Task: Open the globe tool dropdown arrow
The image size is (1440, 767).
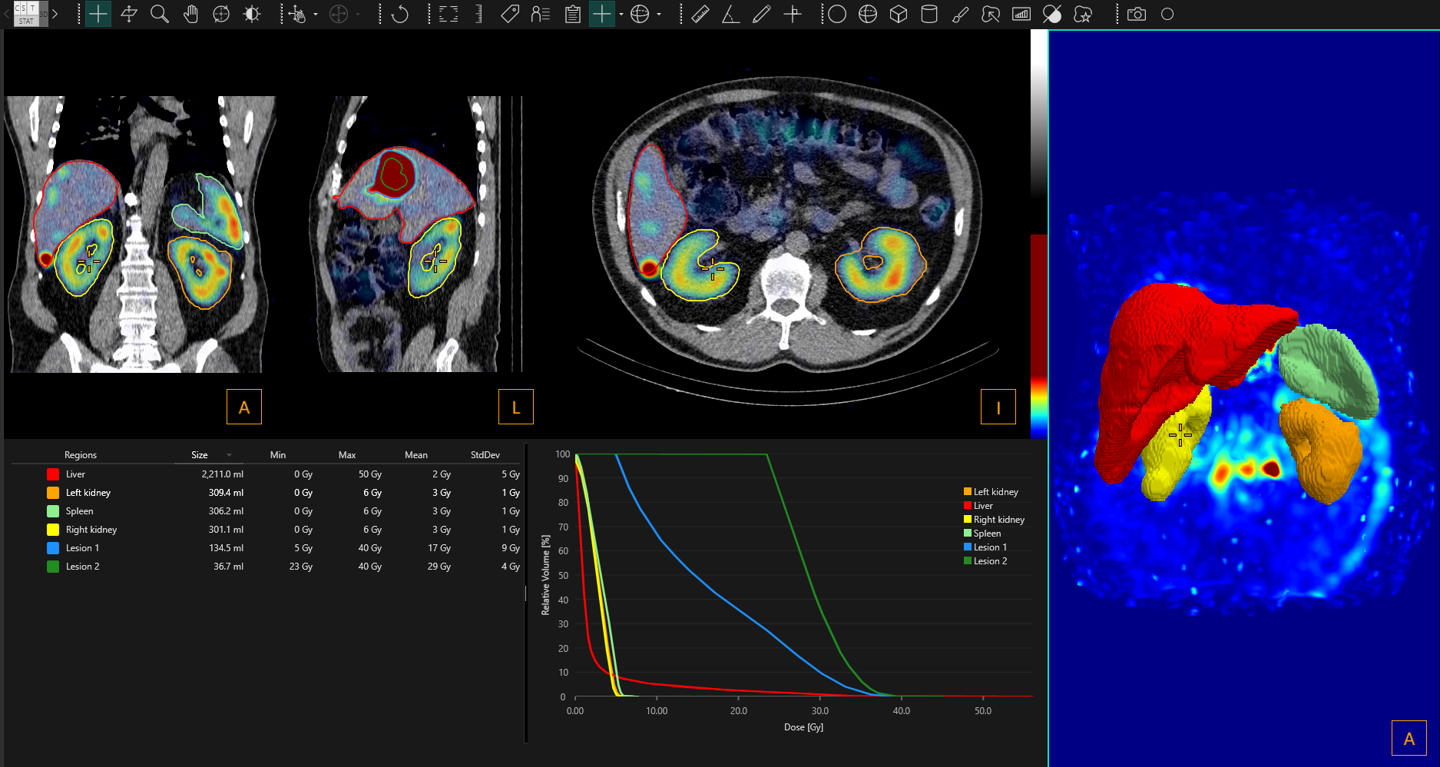Action: click(x=659, y=15)
